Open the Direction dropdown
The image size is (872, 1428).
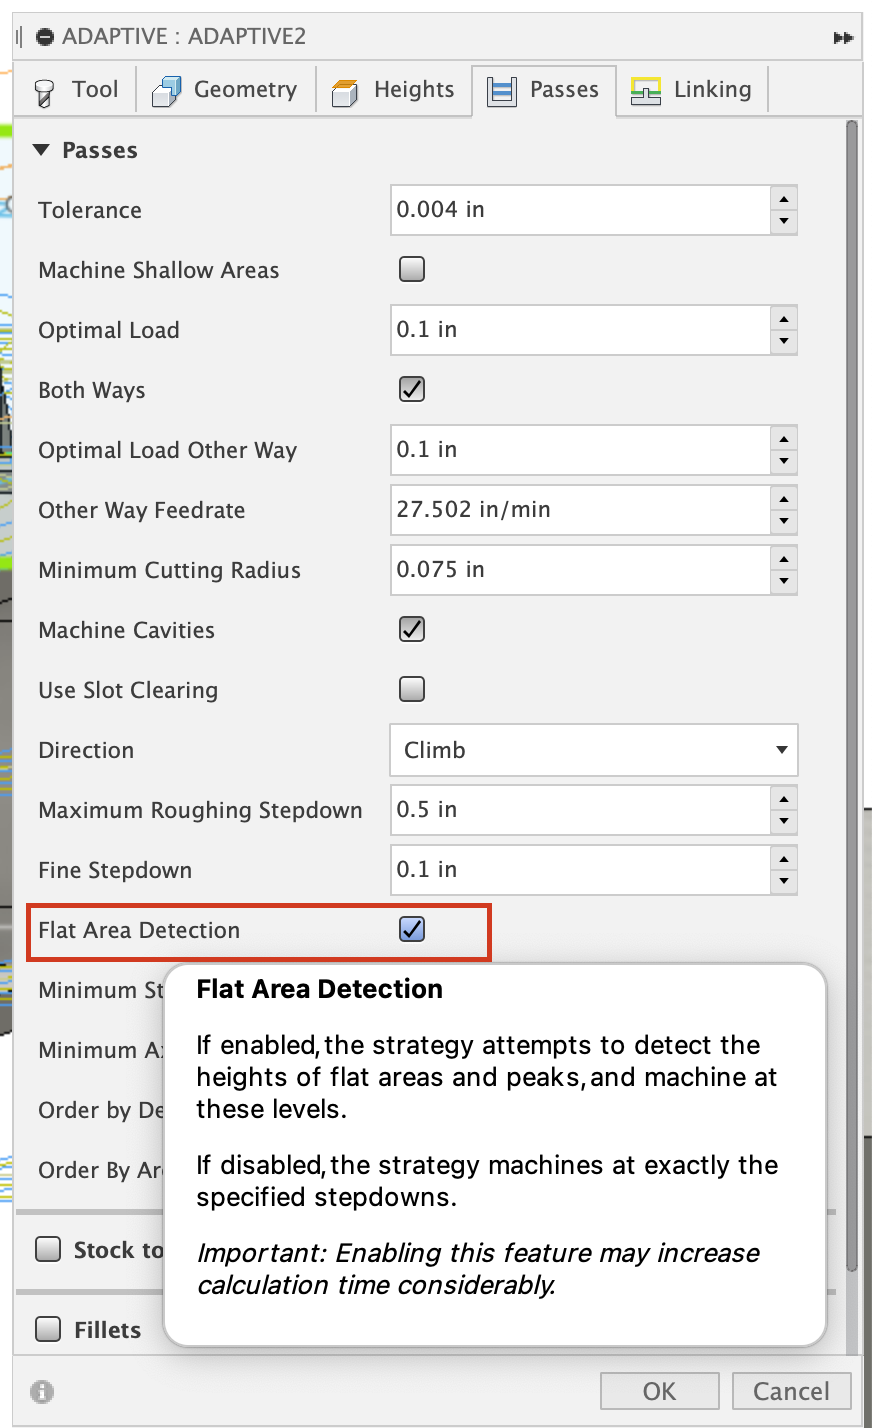click(593, 750)
